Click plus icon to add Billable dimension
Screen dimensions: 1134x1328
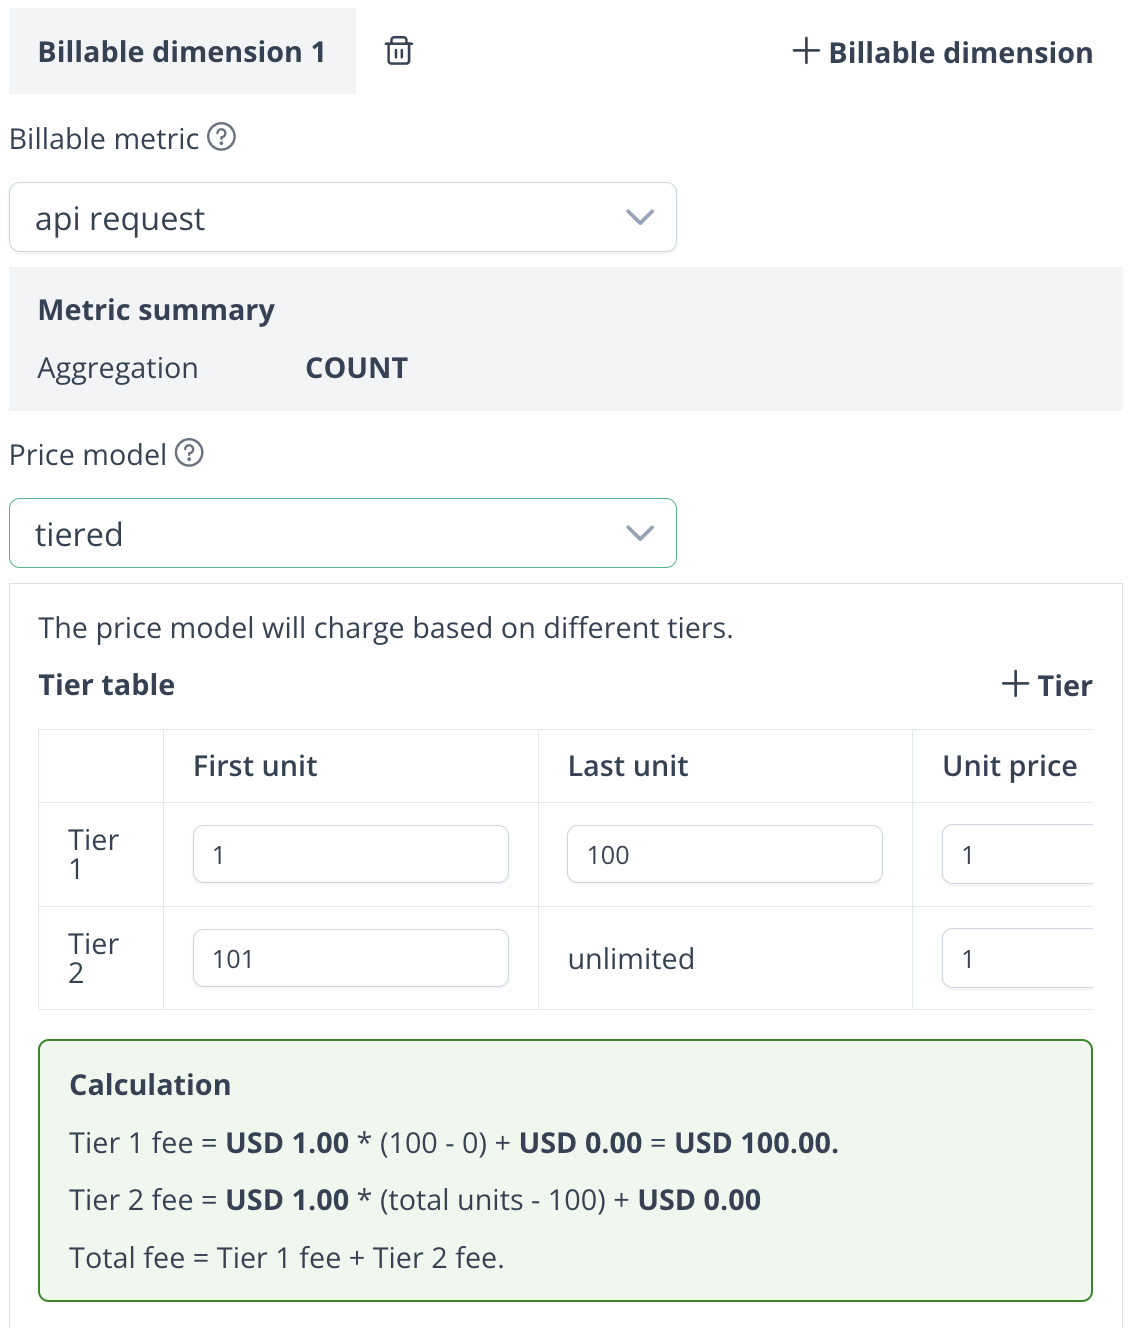point(806,51)
